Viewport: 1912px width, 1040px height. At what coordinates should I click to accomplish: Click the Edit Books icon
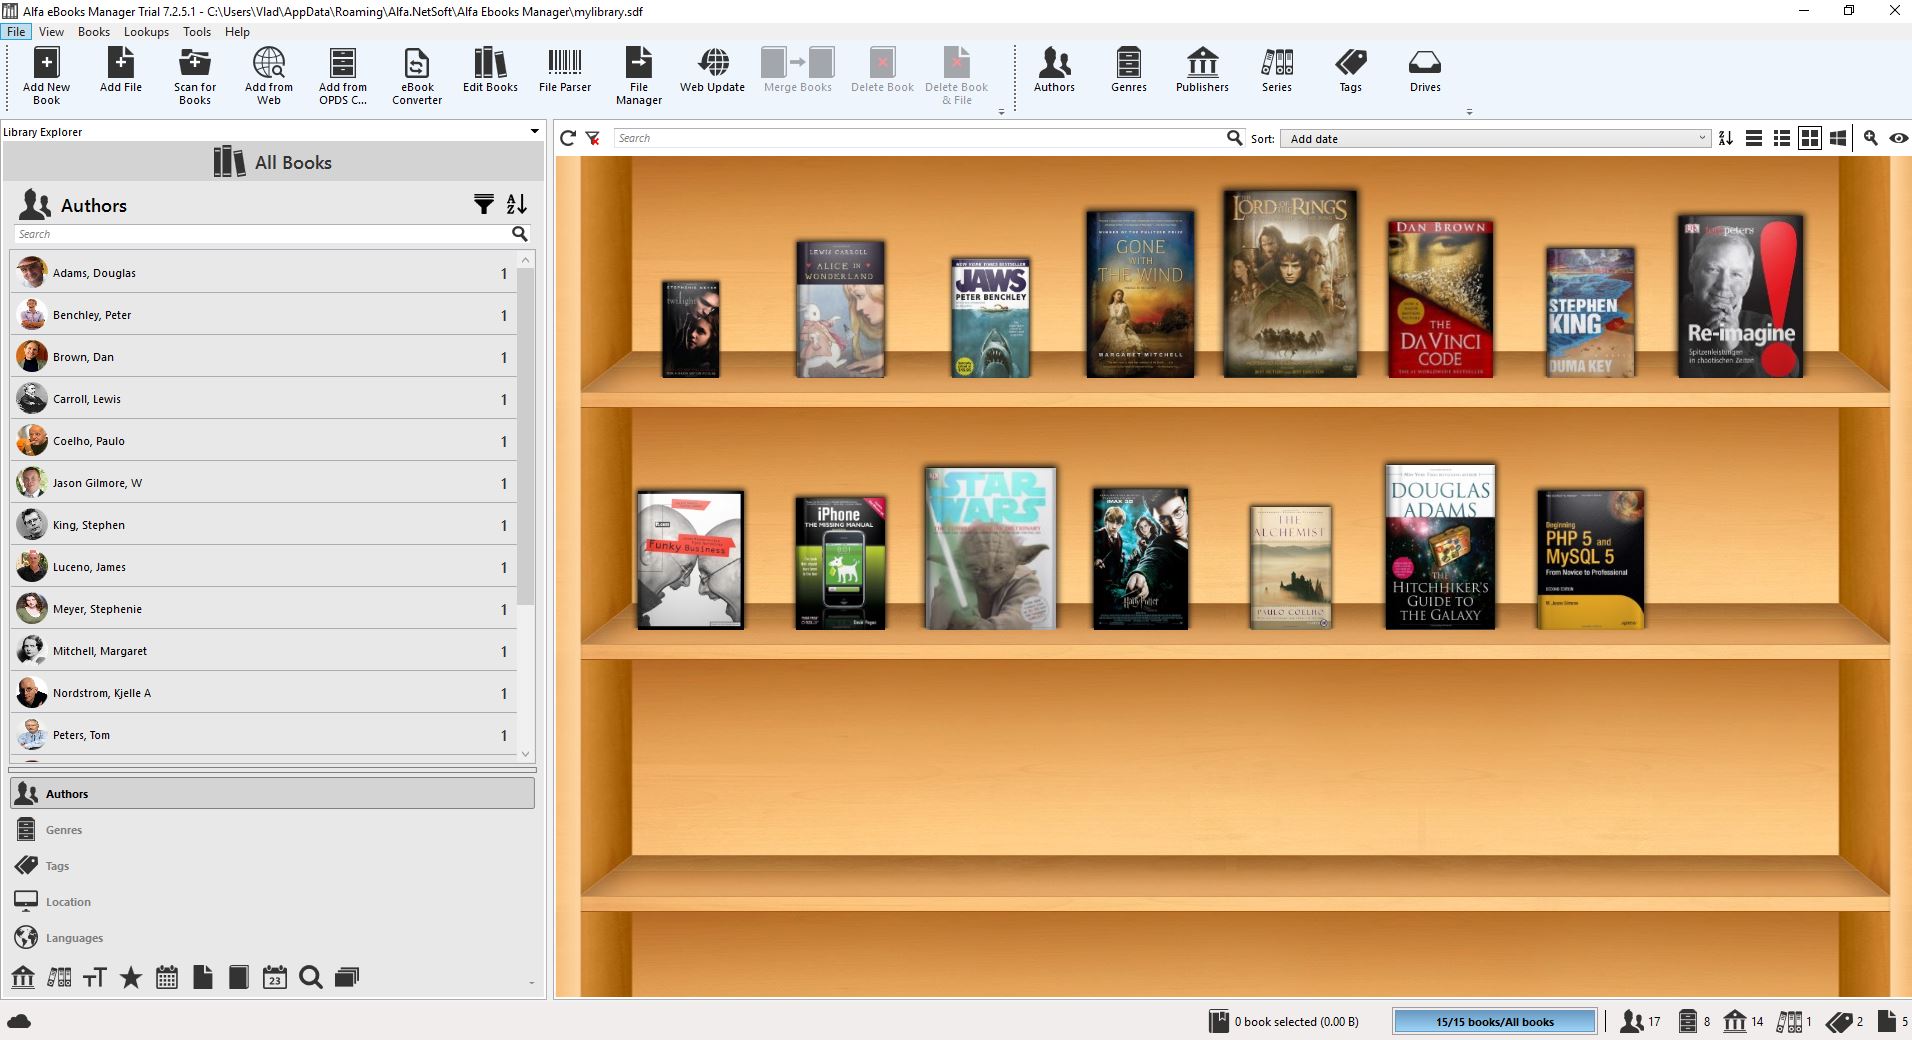pos(490,70)
